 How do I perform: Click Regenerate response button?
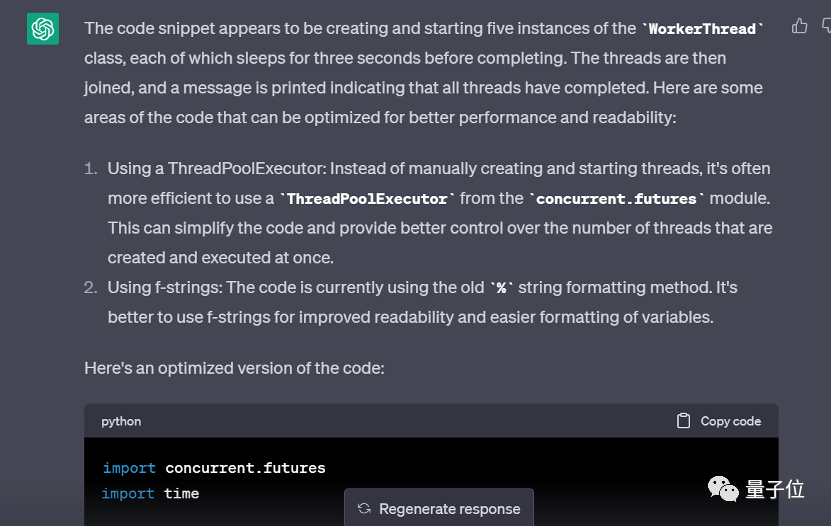tap(439, 508)
